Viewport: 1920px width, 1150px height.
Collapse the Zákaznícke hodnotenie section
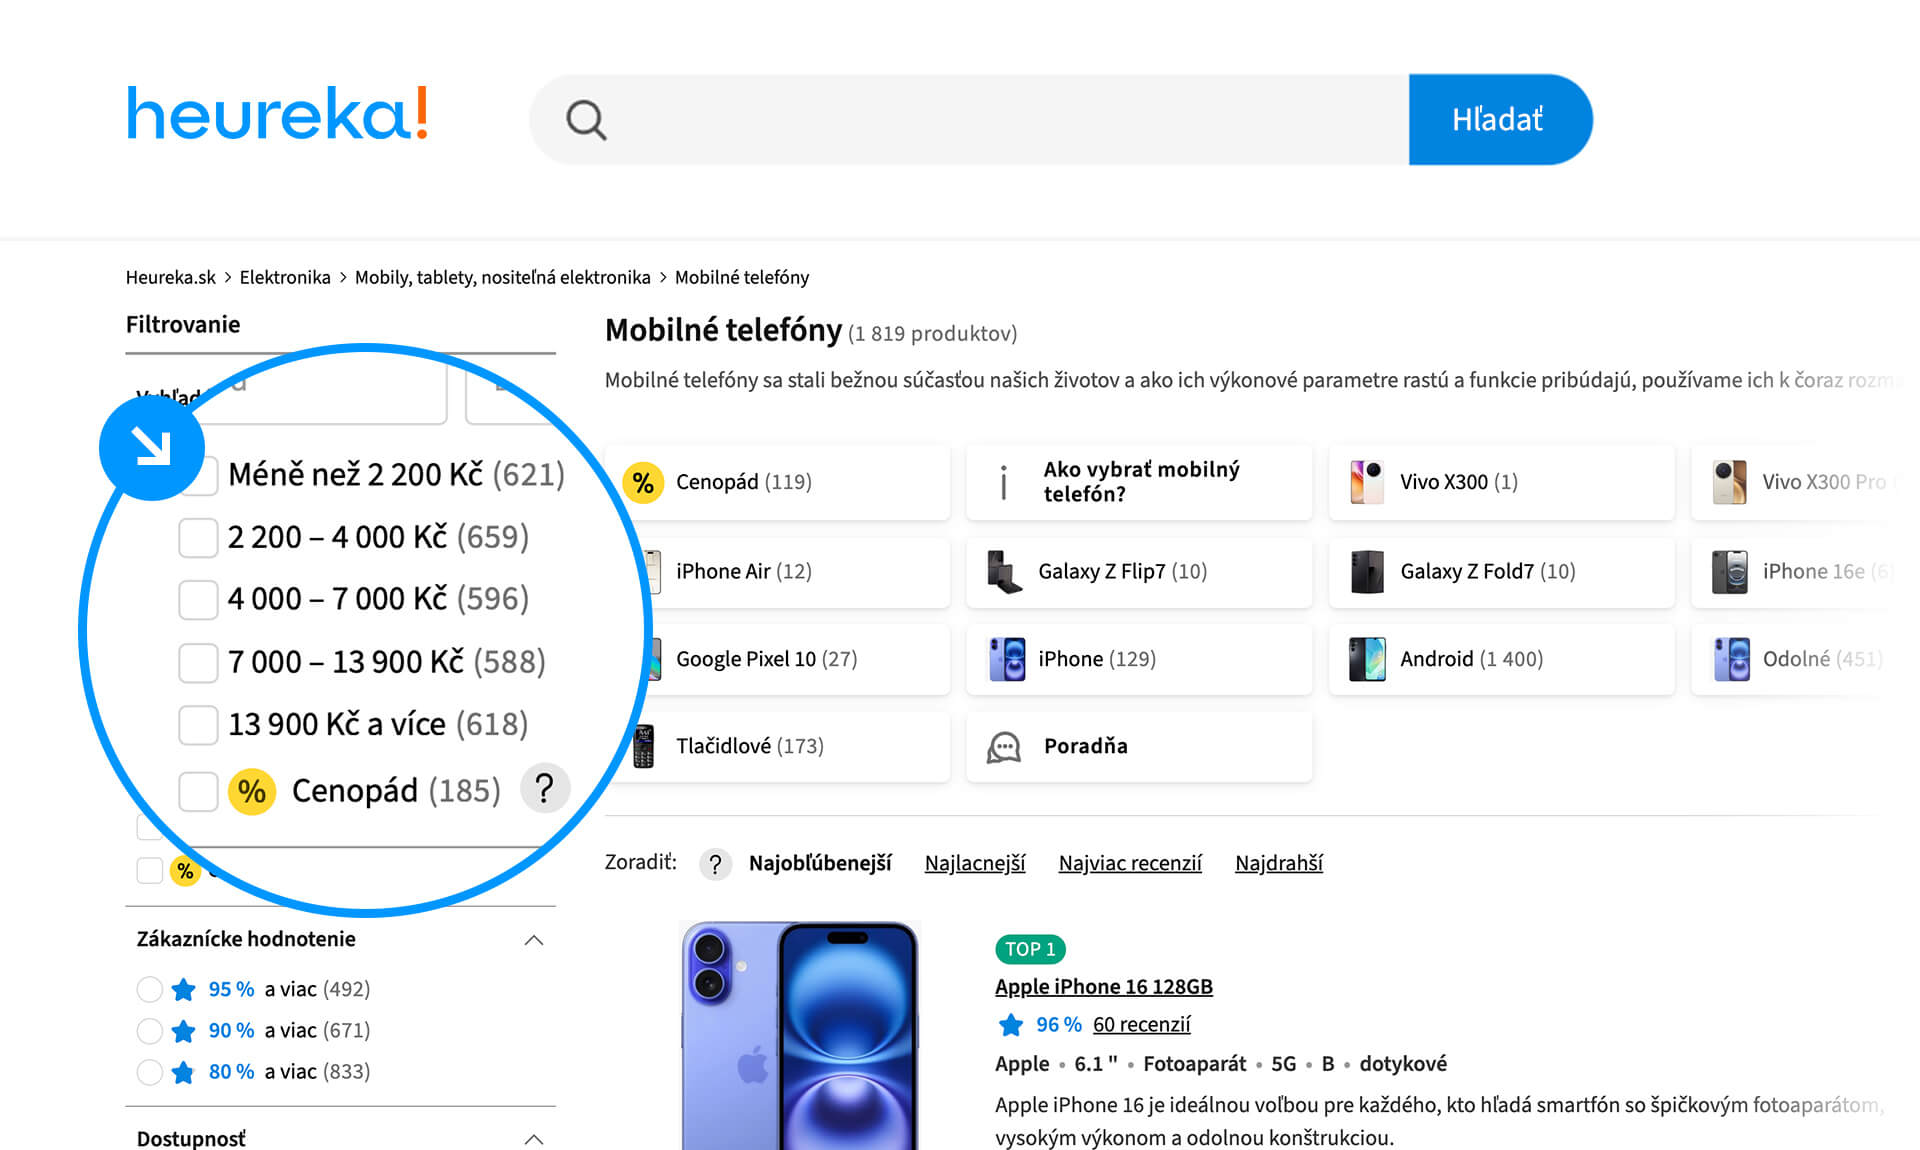(x=534, y=939)
